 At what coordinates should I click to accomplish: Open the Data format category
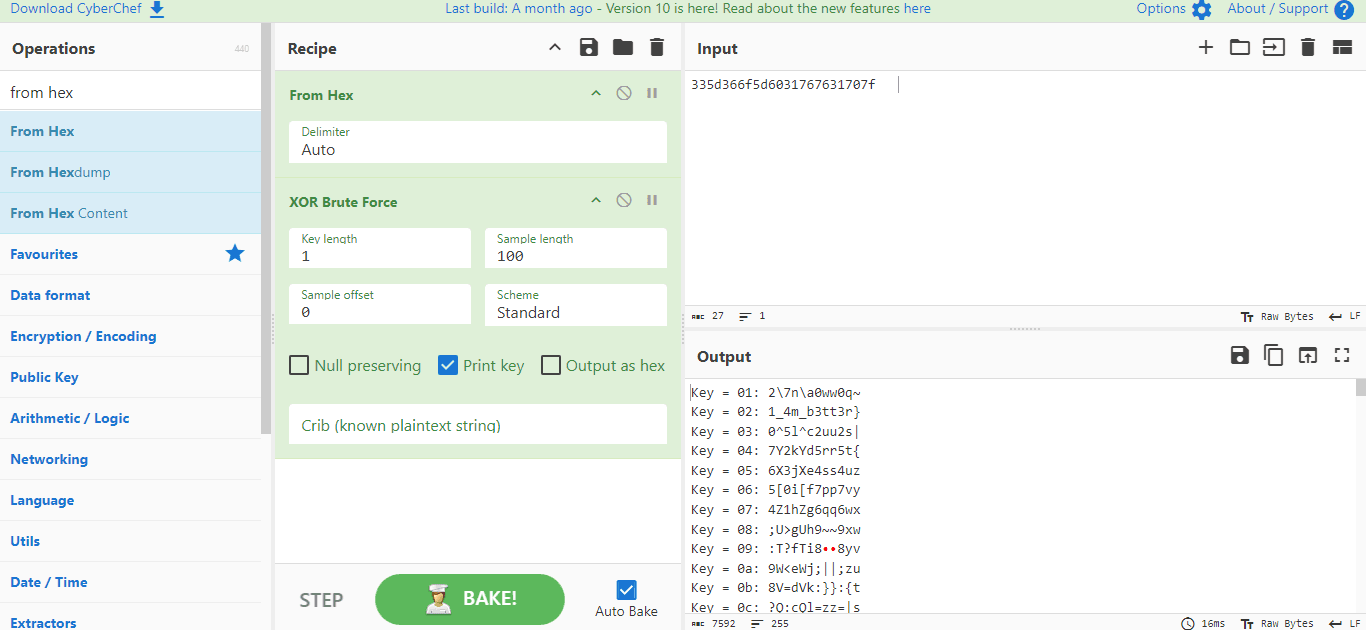tap(50, 295)
